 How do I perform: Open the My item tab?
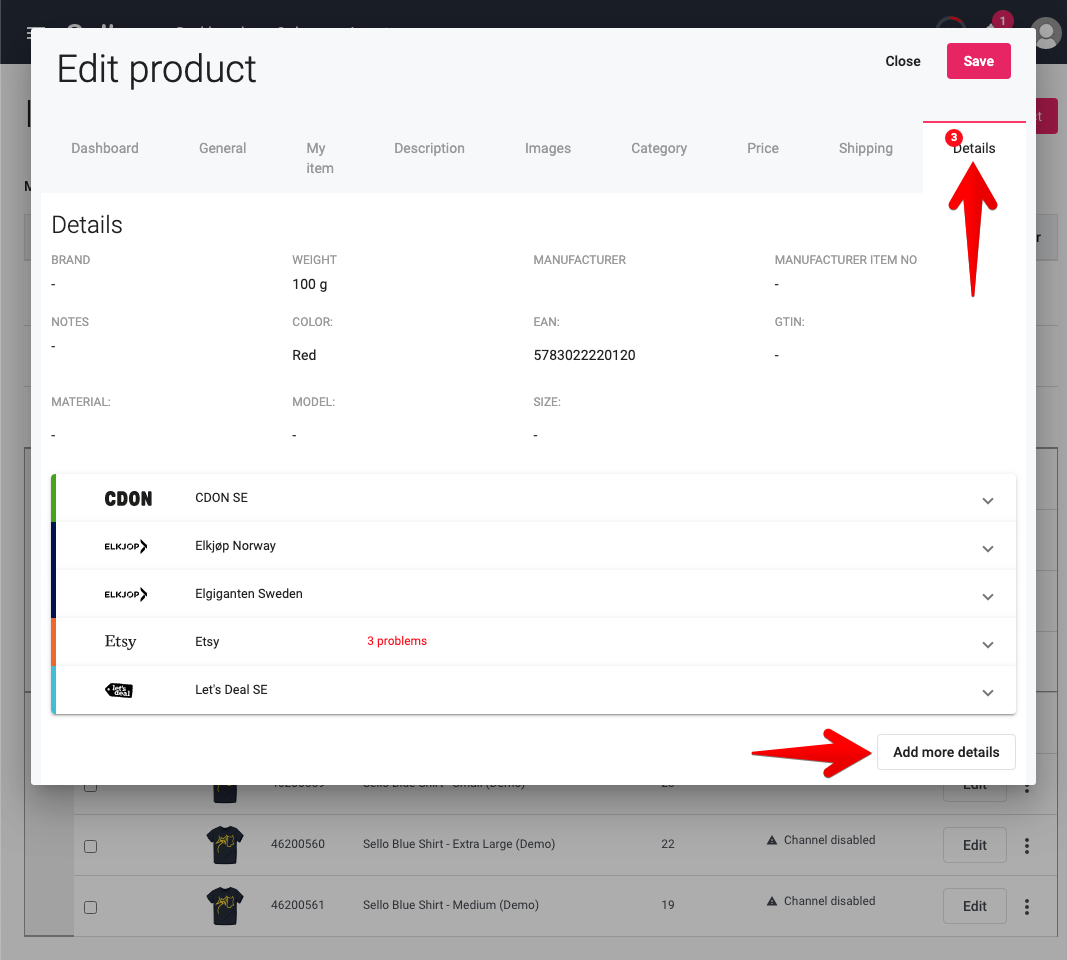[320, 158]
